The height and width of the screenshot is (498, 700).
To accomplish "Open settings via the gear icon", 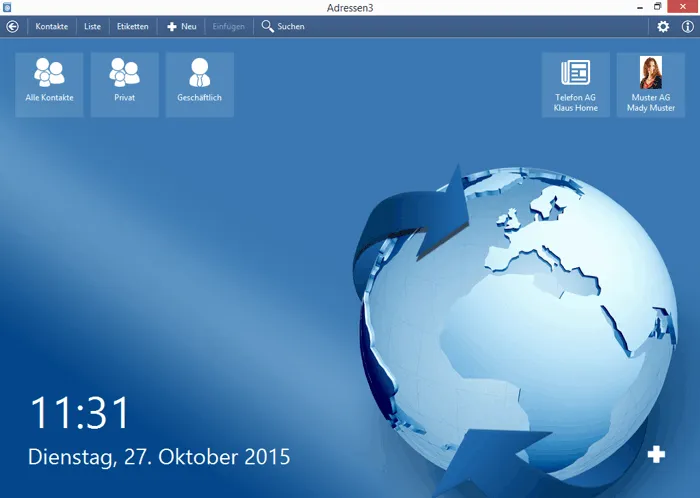I will click(663, 27).
